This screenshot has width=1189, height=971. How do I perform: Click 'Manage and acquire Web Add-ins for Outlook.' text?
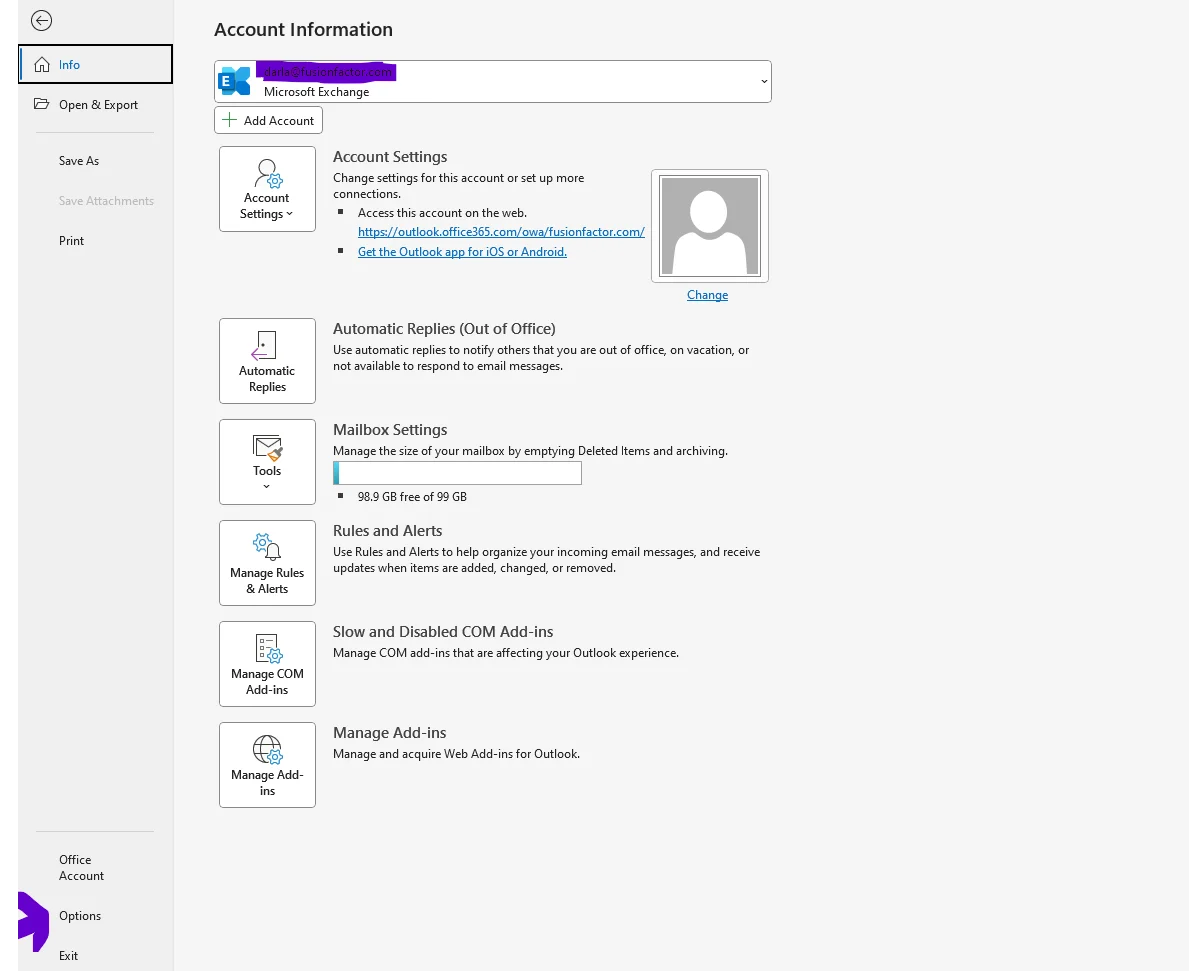pyautogui.click(x=456, y=754)
